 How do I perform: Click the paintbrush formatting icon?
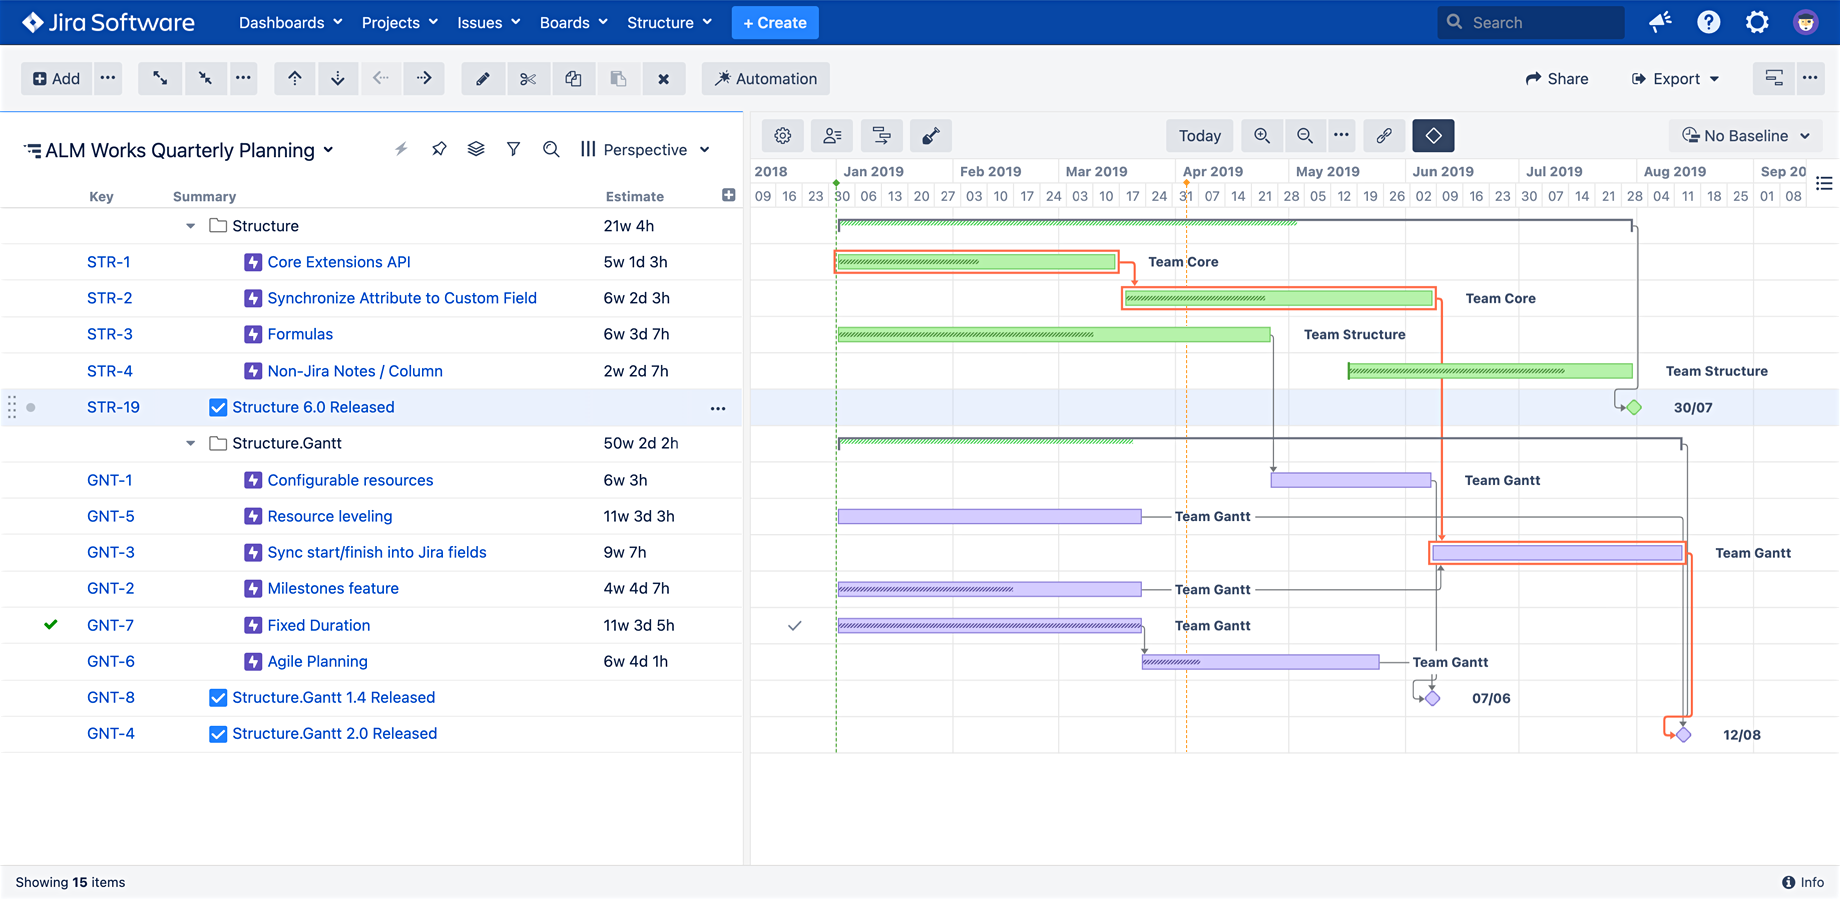tap(930, 136)
